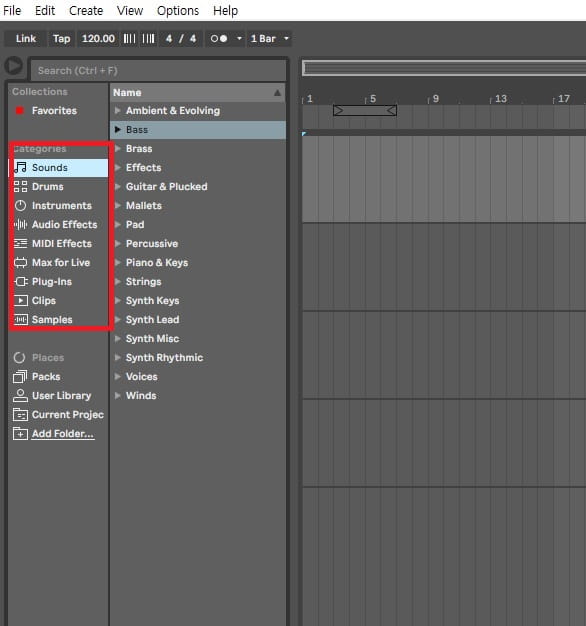This screenshot has height=626, width=586.
Task: Open the Edit menu
Action: [45, 10]
